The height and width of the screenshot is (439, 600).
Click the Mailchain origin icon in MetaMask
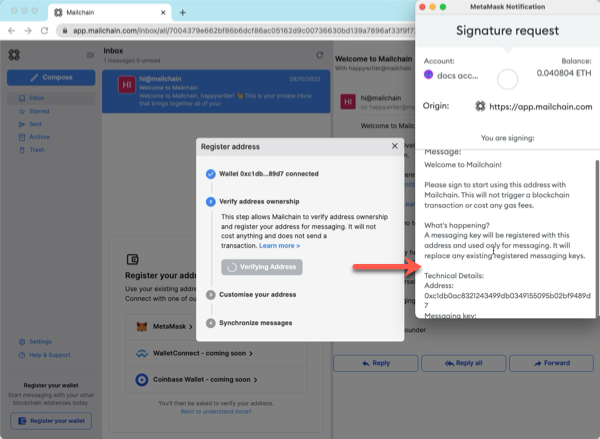(480, 106)
